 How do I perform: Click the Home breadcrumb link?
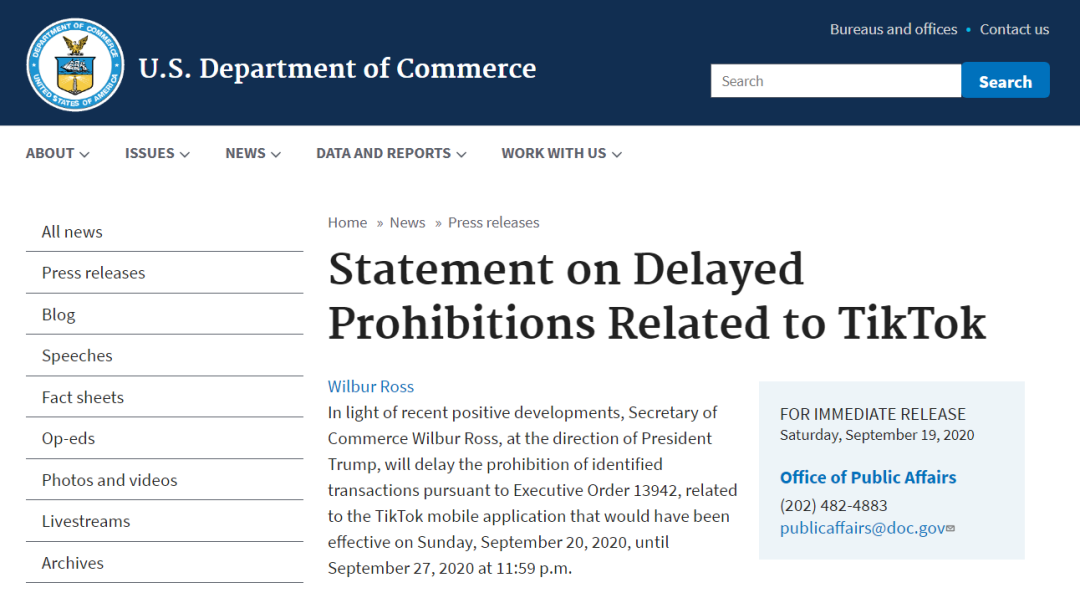pos(347,222)
